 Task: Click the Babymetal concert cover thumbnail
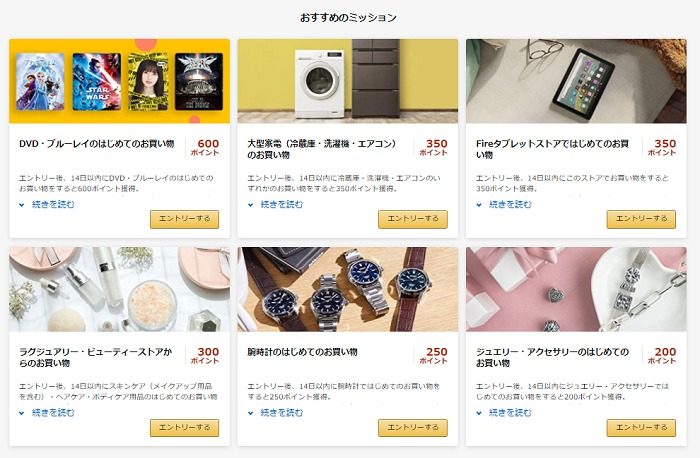point(199,82)
